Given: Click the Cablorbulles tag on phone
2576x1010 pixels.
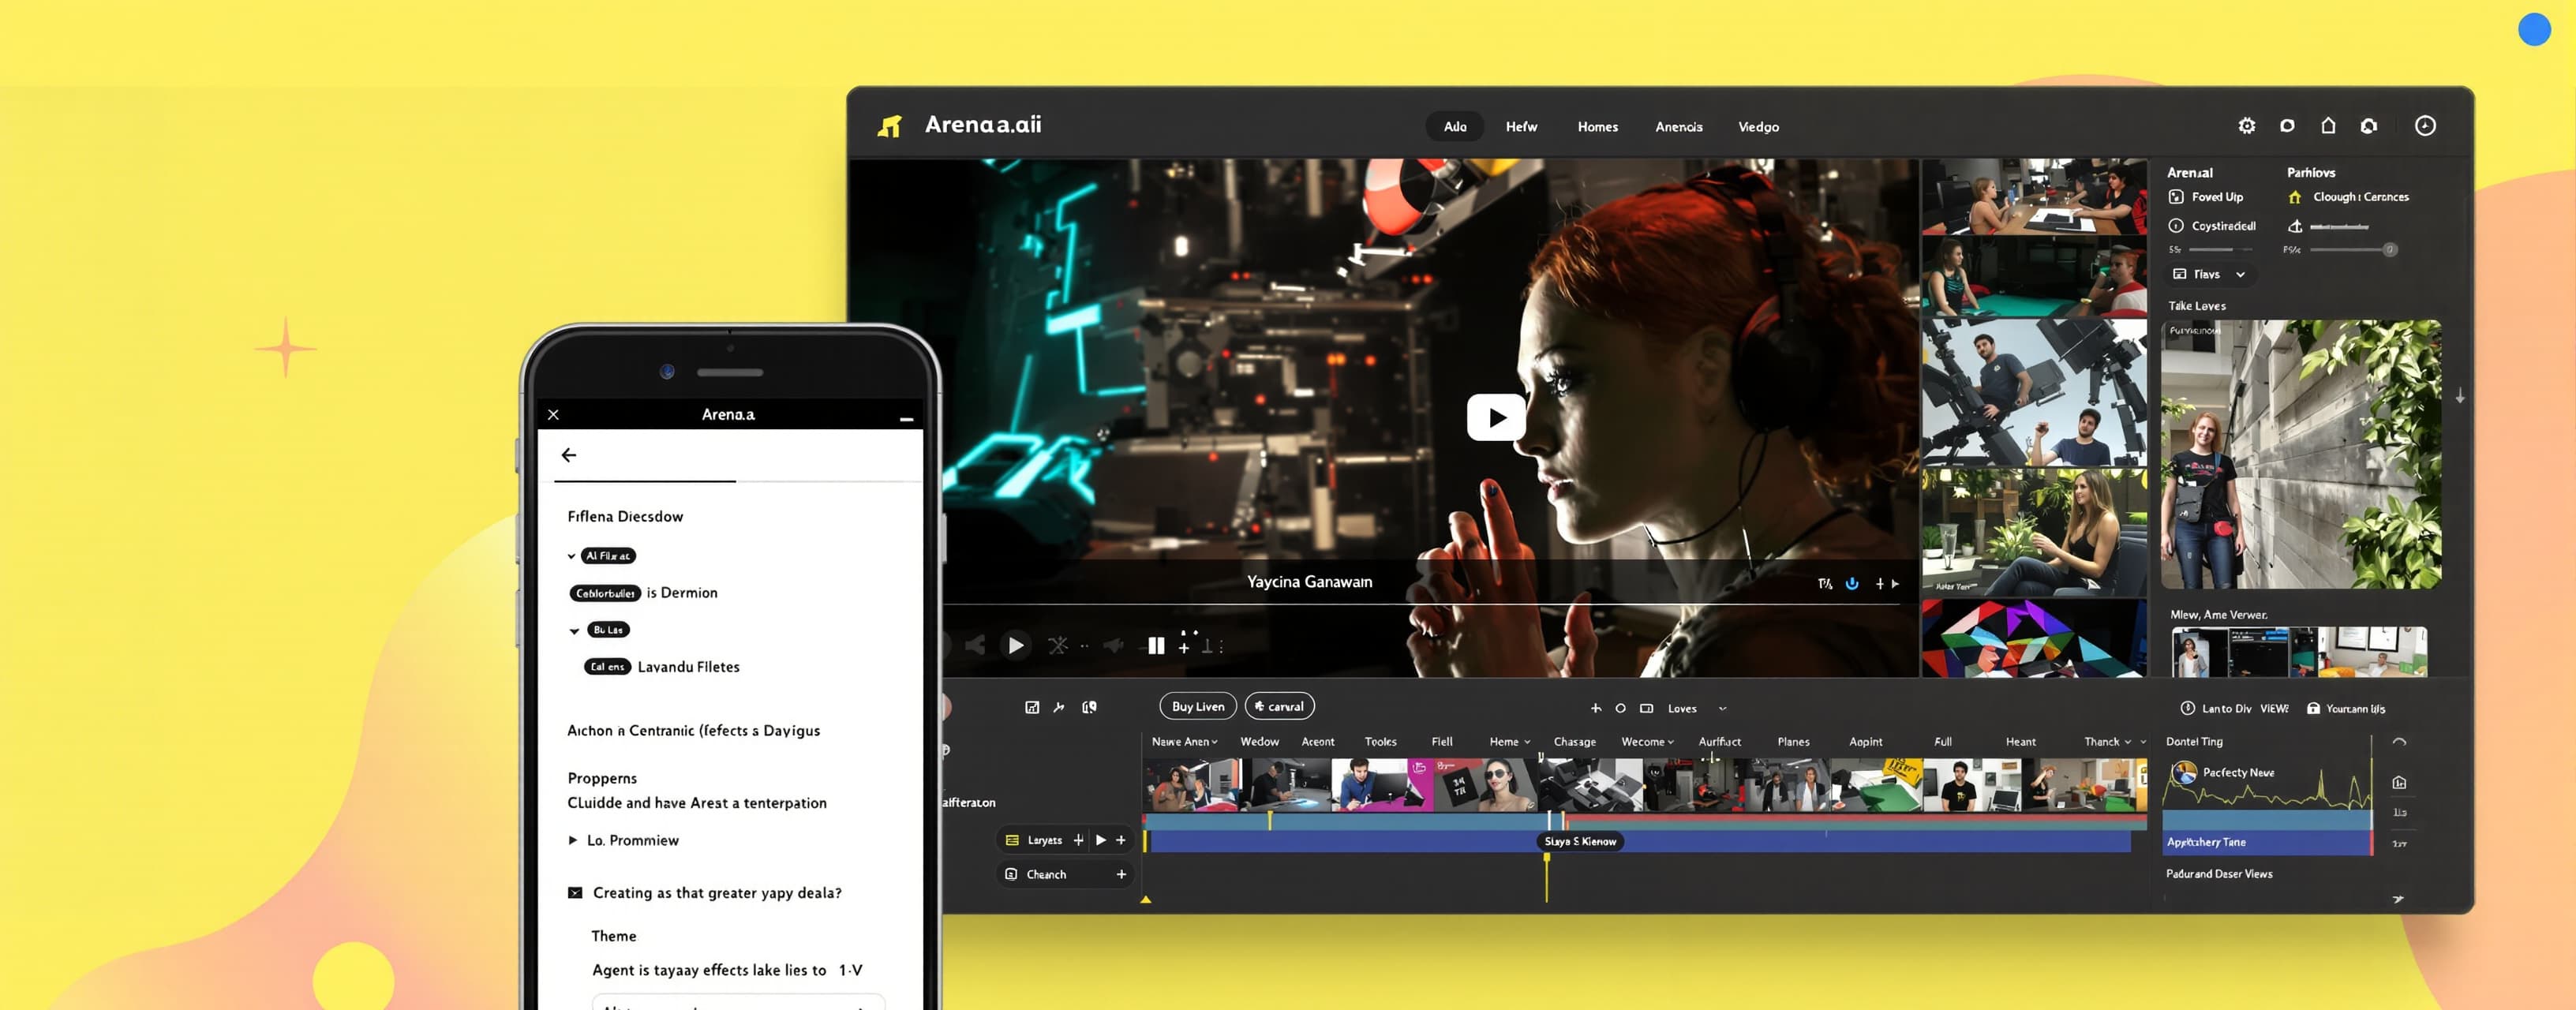Looking at the screenshot, I should pyautogui.click(x=605, y=593).
